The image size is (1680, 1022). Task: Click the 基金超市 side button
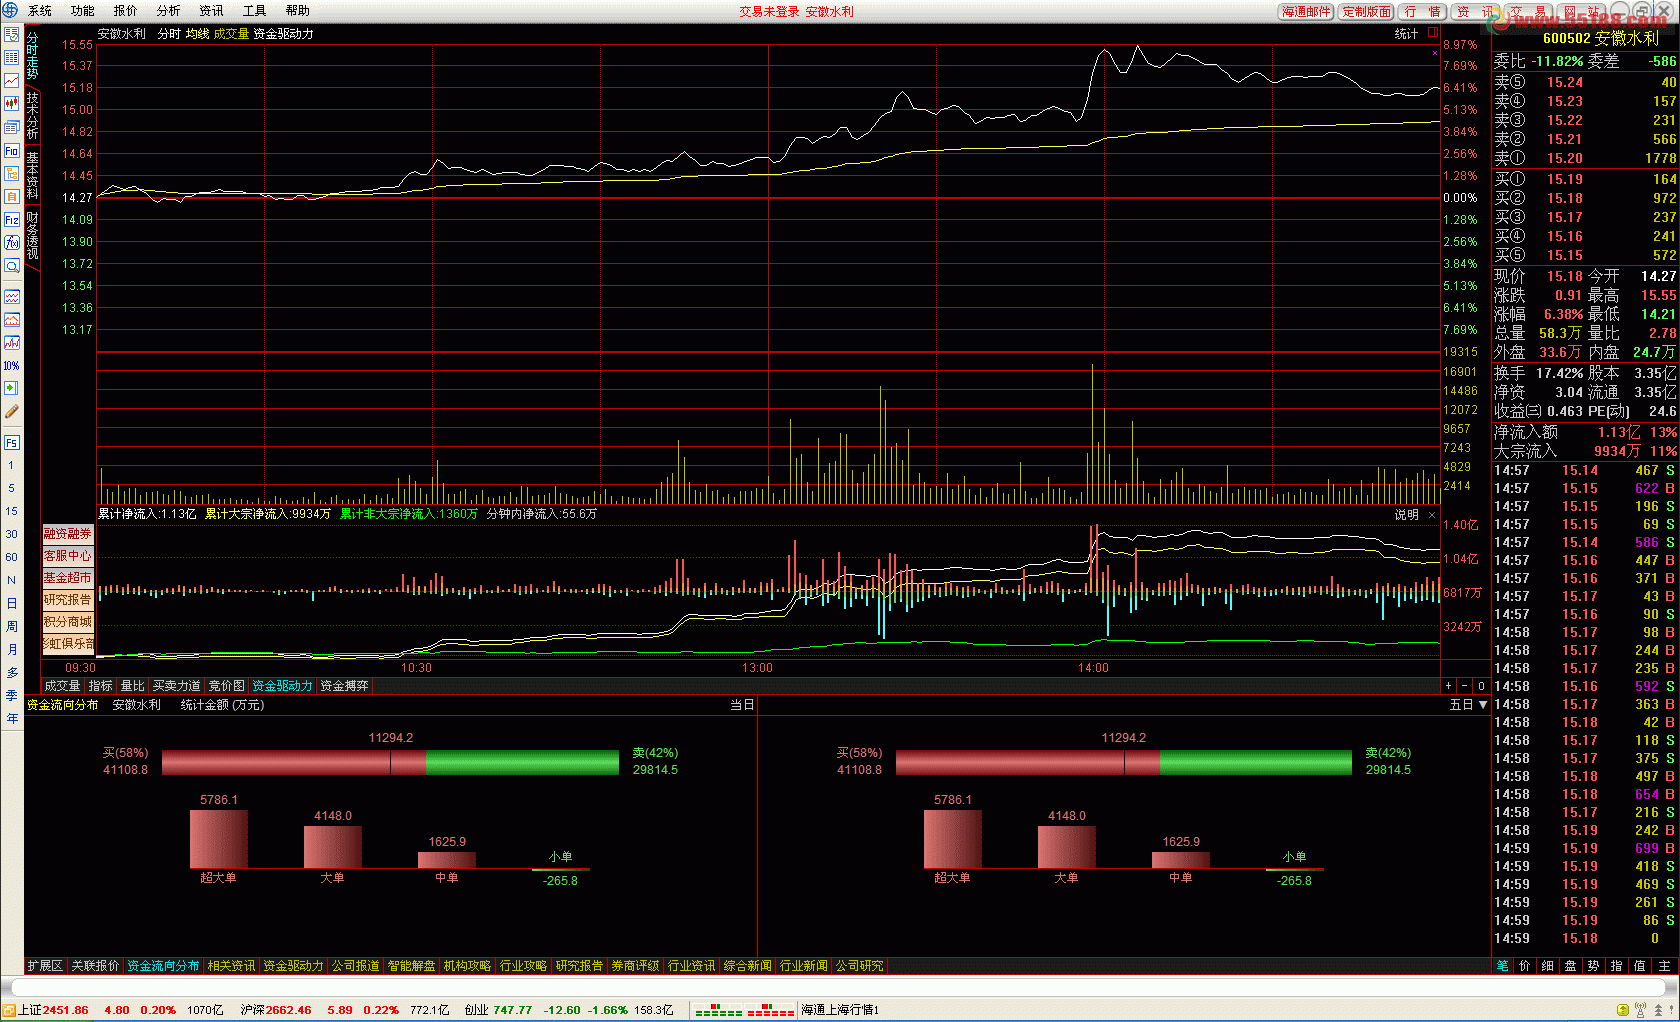[68, 578]
